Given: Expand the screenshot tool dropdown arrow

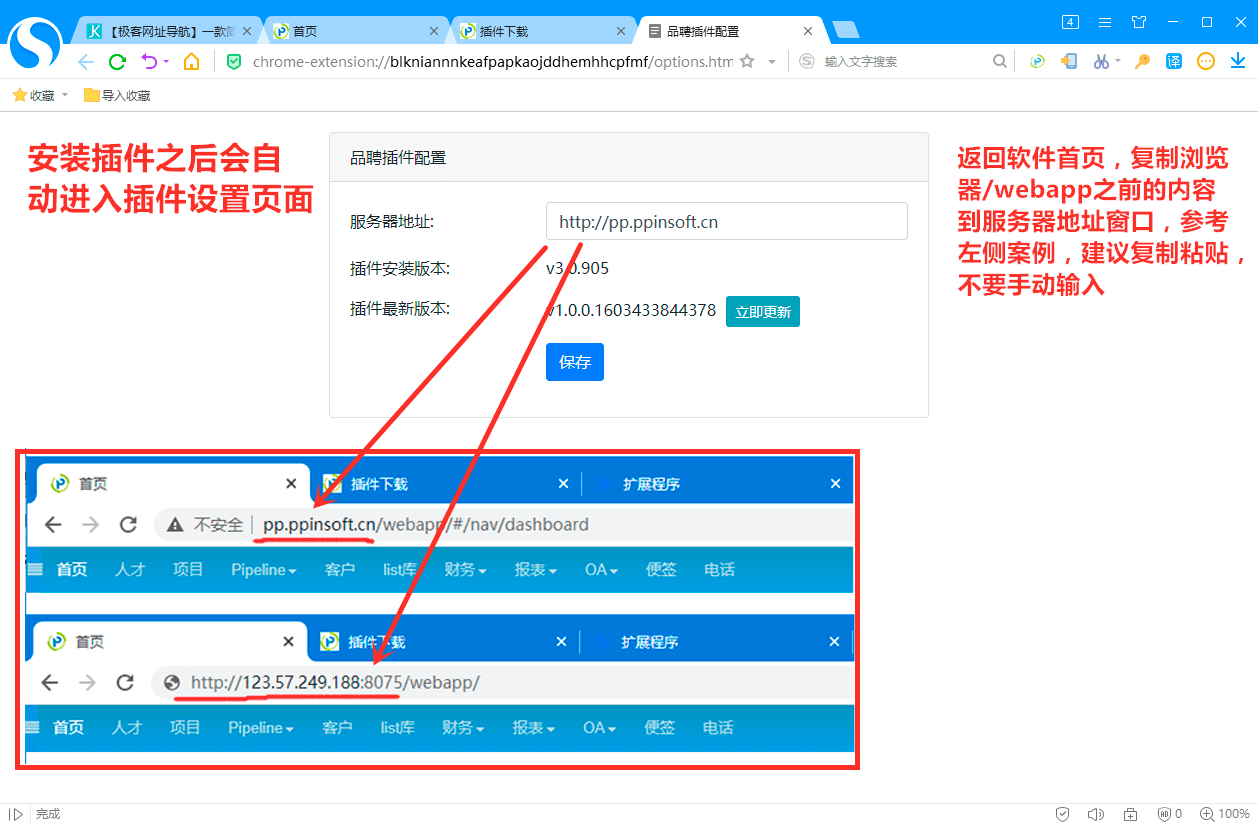Looking at the screenshot, I should (1117, 60).
